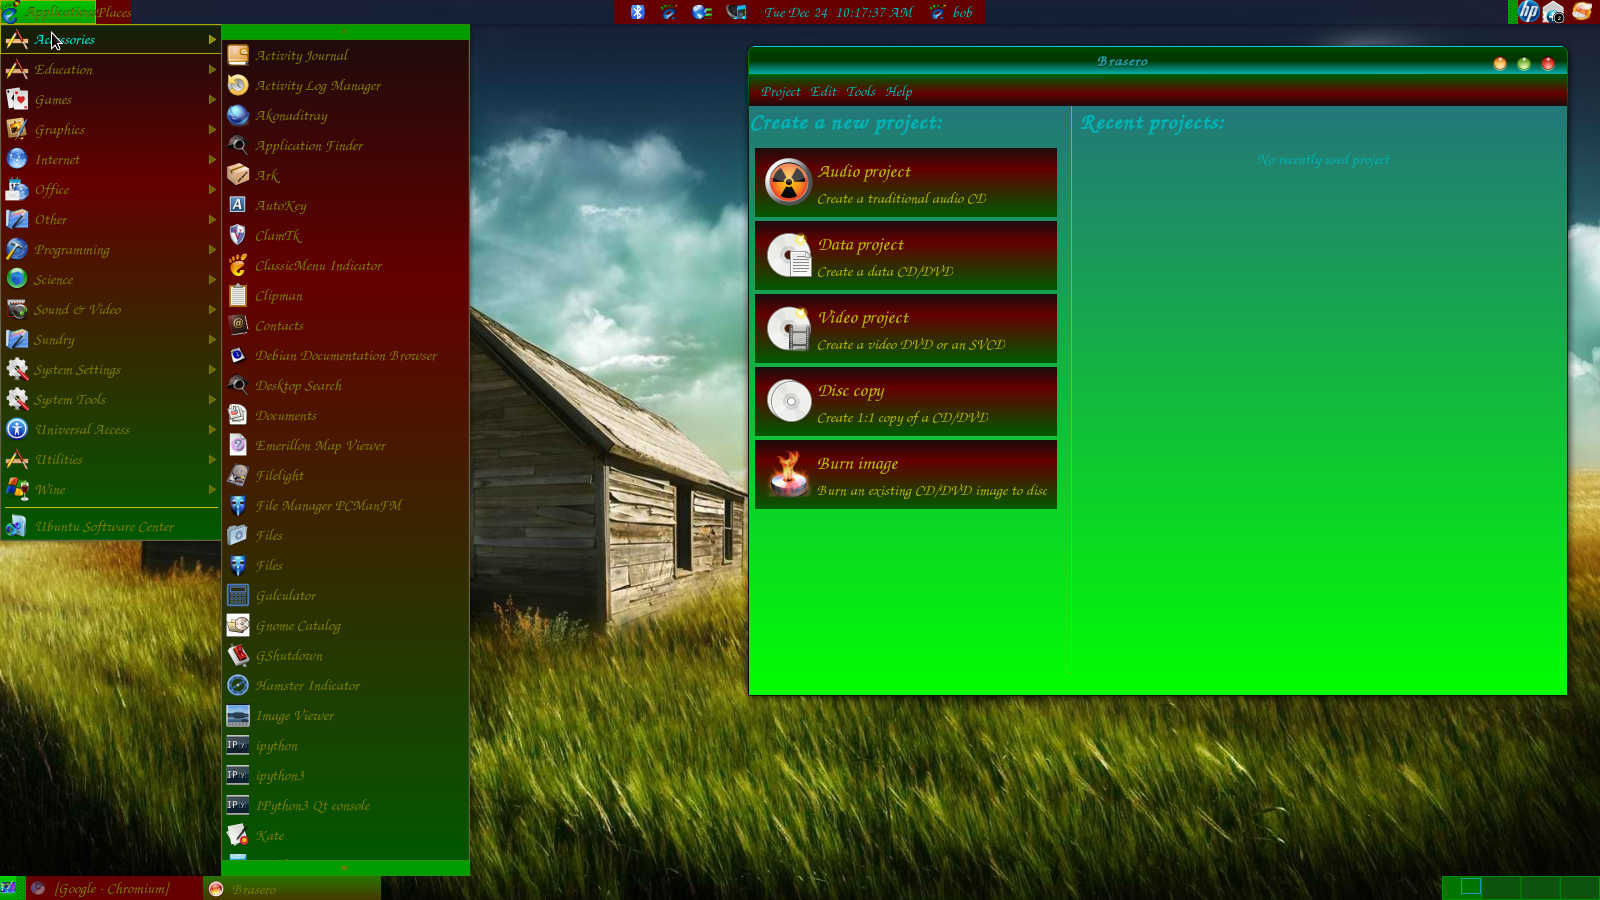Click the Data project disc icon
The height and width of the screenshot is (900, 1600).
coord(788,255)
